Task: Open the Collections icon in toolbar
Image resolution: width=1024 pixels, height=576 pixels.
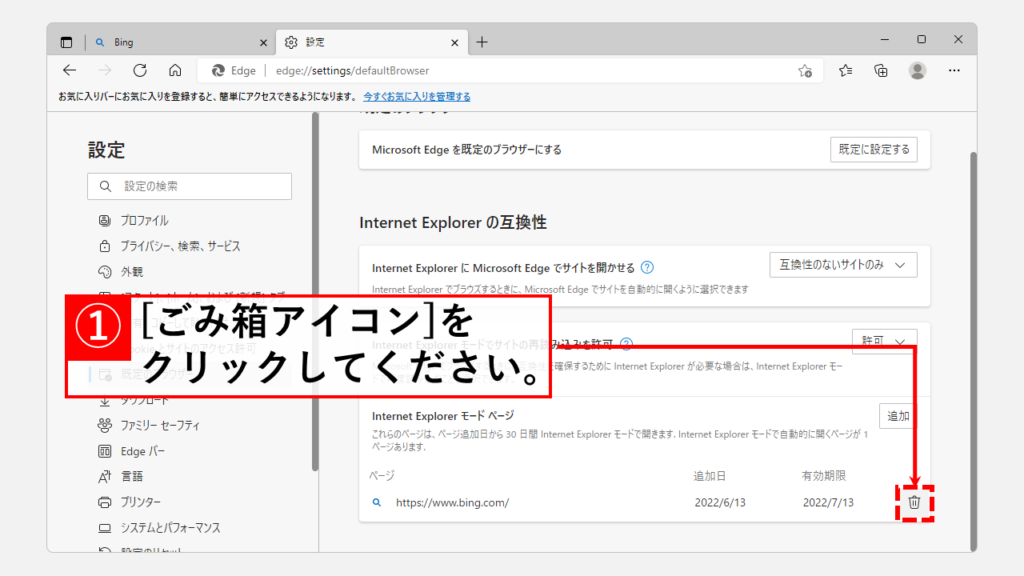Action: pyautogui.click(x=881, y=71)
